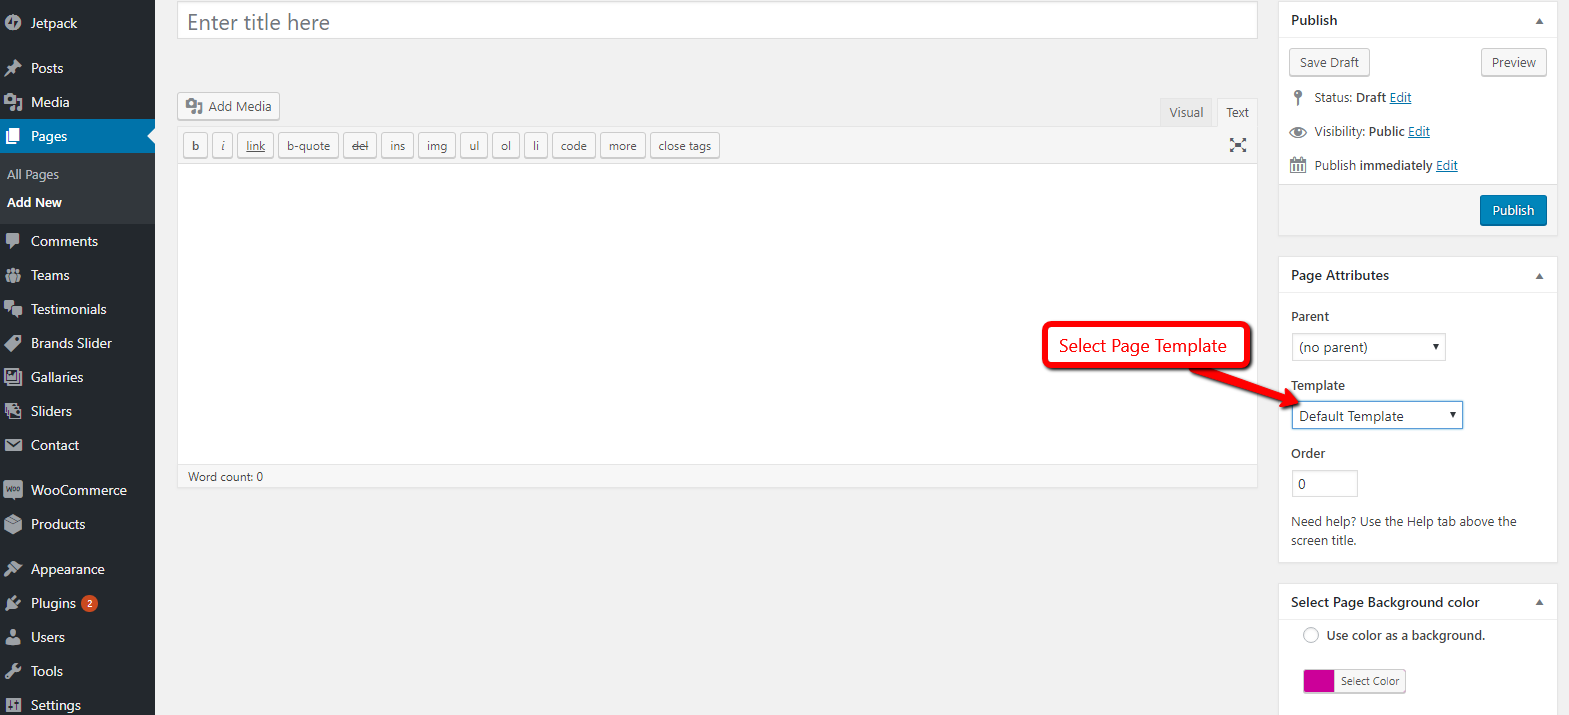Open Appearance via paintbrush icon

tap(13, 569)
